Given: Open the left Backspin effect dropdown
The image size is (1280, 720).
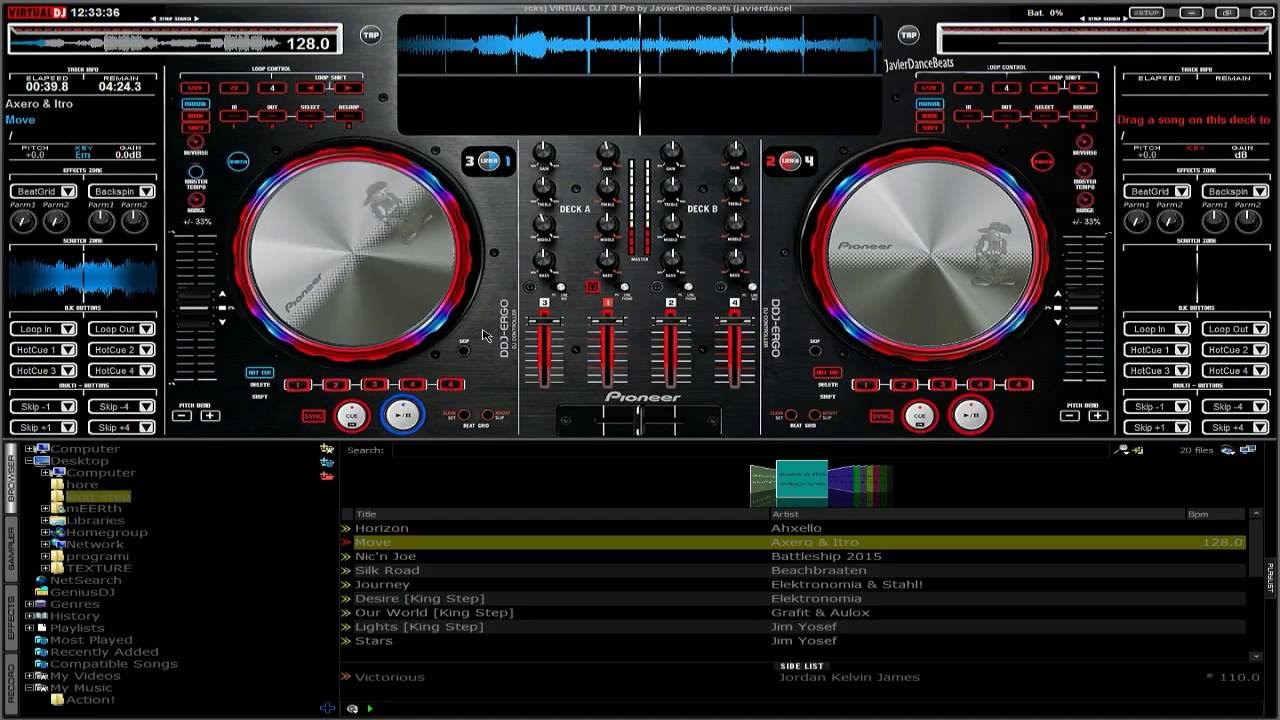Looking at the screenshot, I should coord(122,191).
